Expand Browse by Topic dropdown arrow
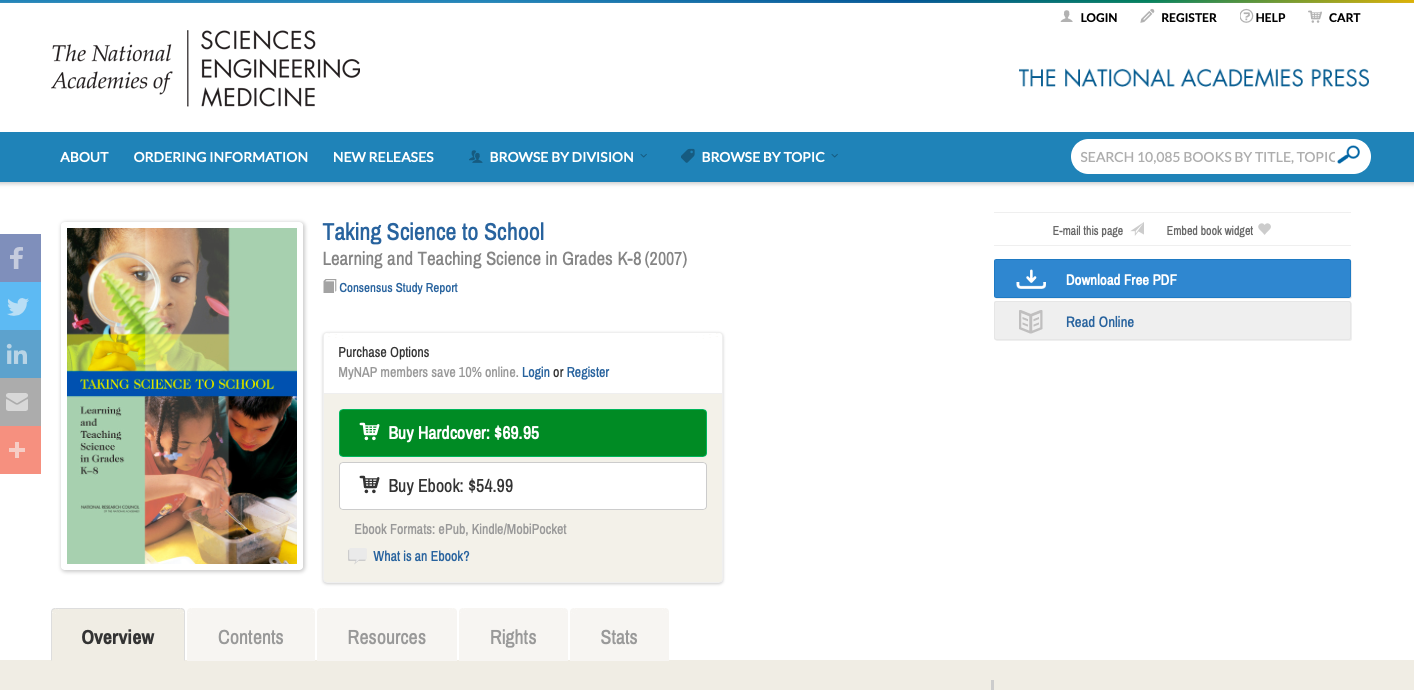This screenshot has height=690, width=1414. pos(835,157)
